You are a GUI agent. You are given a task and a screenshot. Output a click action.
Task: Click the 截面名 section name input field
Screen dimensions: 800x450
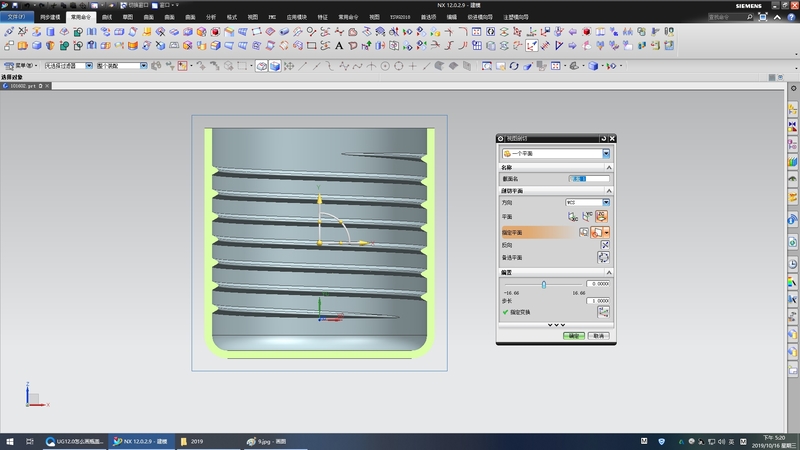(589, 178)
